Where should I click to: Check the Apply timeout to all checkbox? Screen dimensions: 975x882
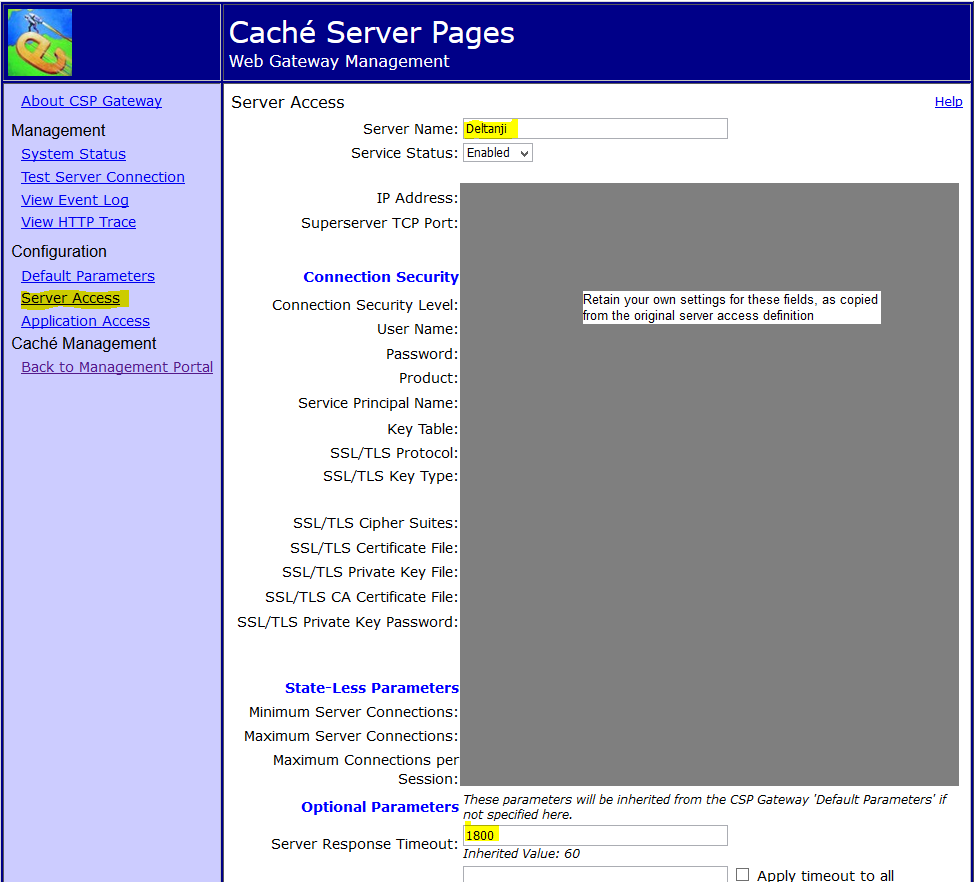pyautogui.click(x=742, y=874)
